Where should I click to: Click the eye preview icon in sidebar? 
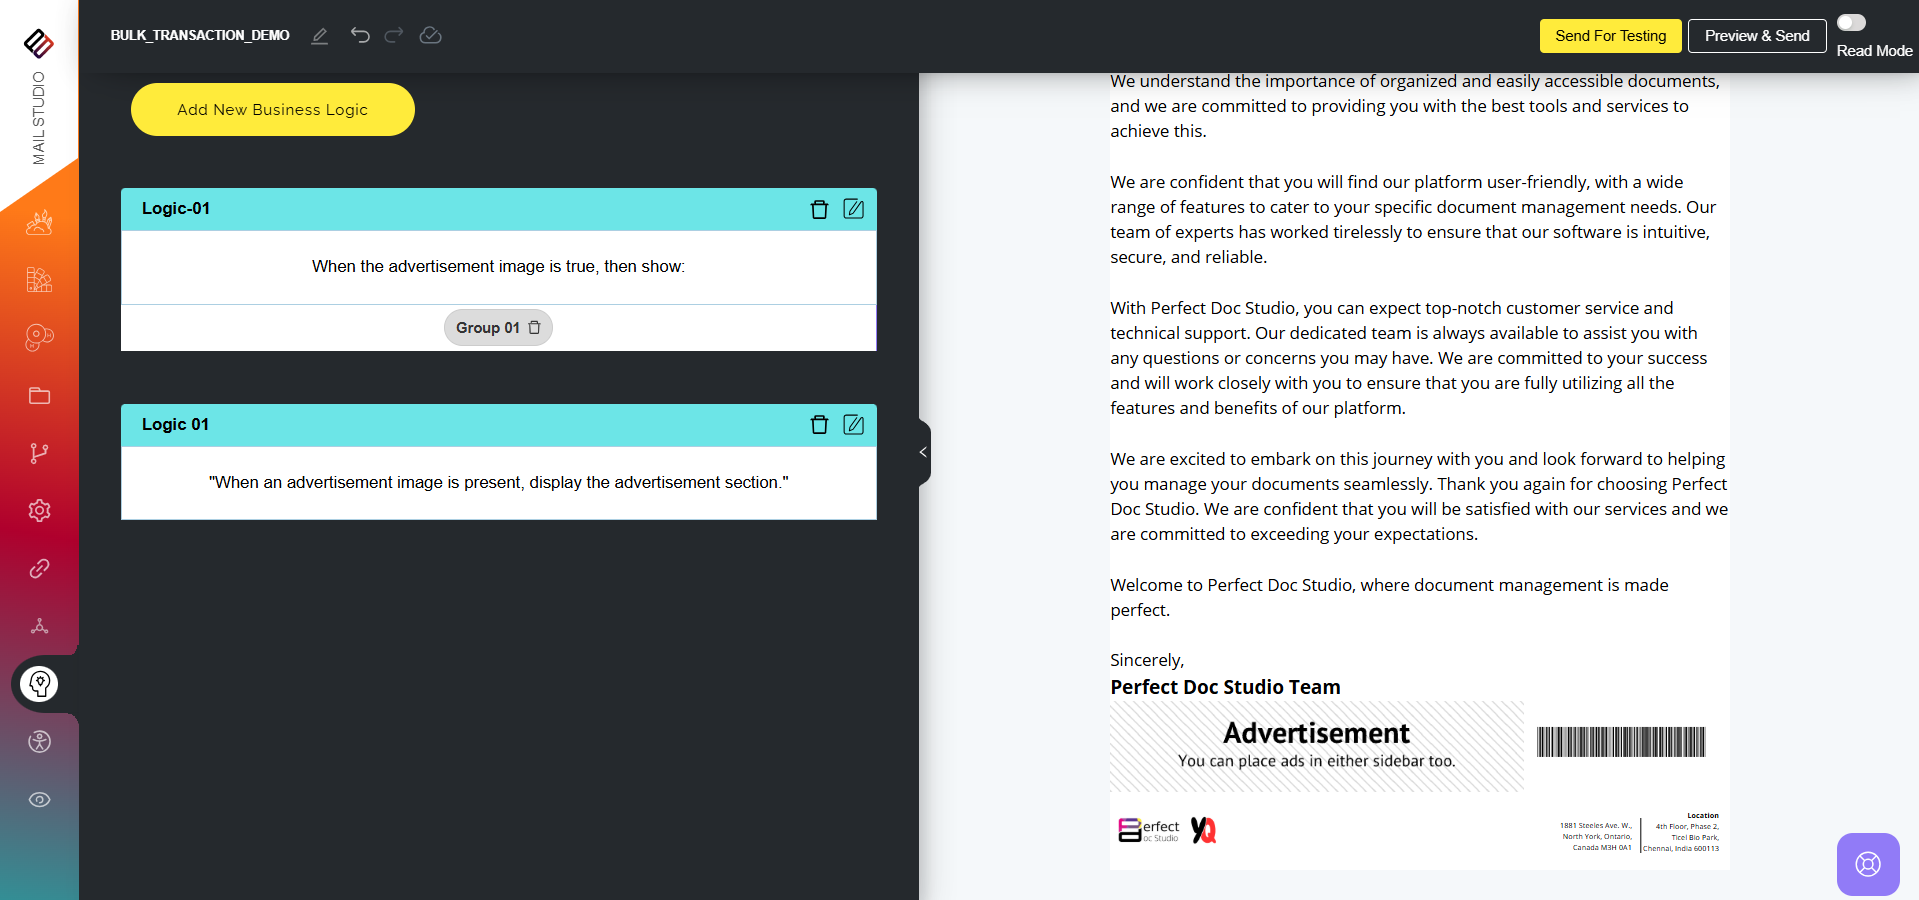coord(39,799)
